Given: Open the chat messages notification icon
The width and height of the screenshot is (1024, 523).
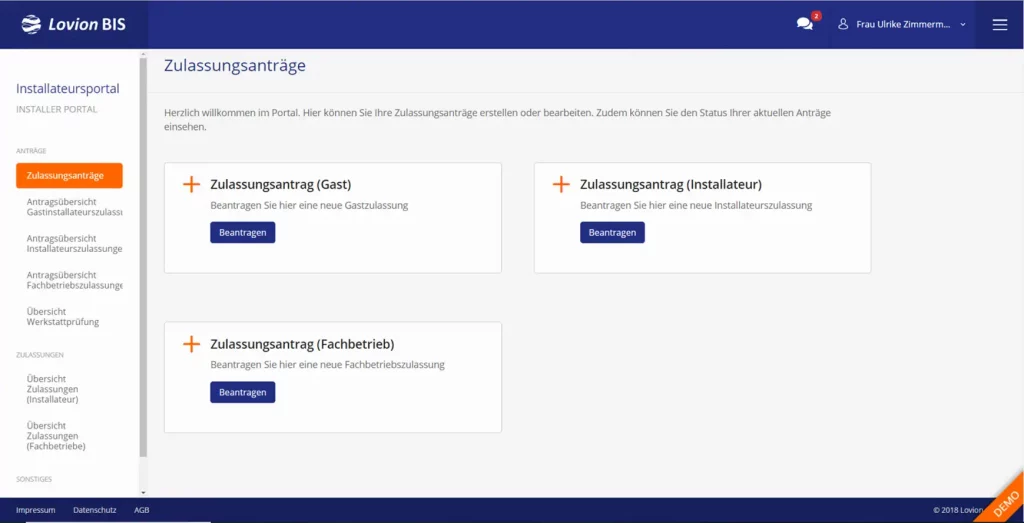Looking at the screenshot, I should pyautogui.click(x=805, y=24).
